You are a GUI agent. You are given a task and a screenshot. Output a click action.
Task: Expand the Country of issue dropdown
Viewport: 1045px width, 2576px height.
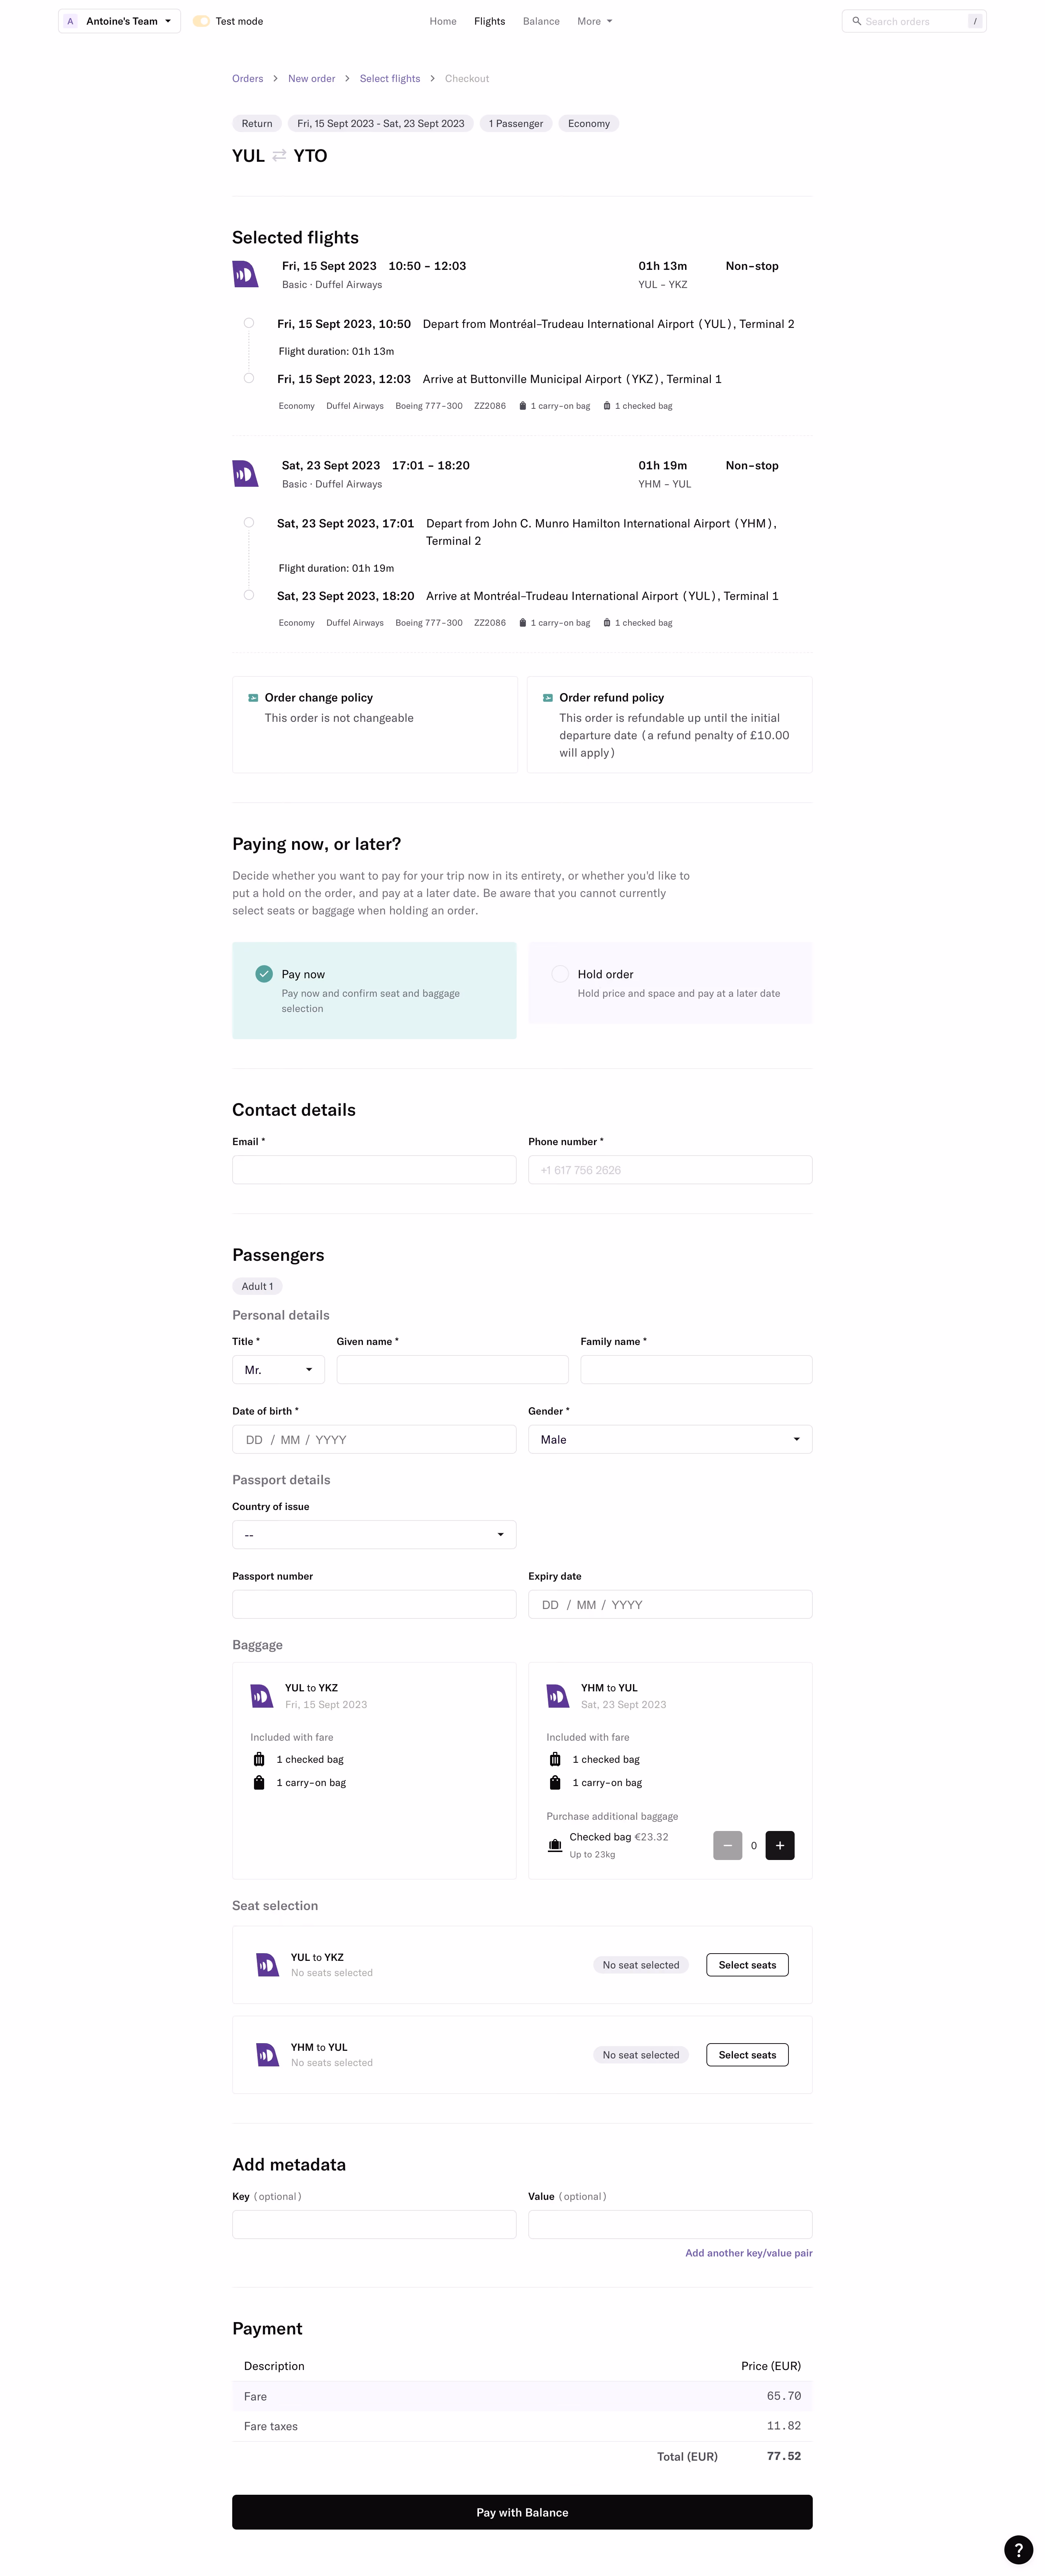coord(374,1534)
